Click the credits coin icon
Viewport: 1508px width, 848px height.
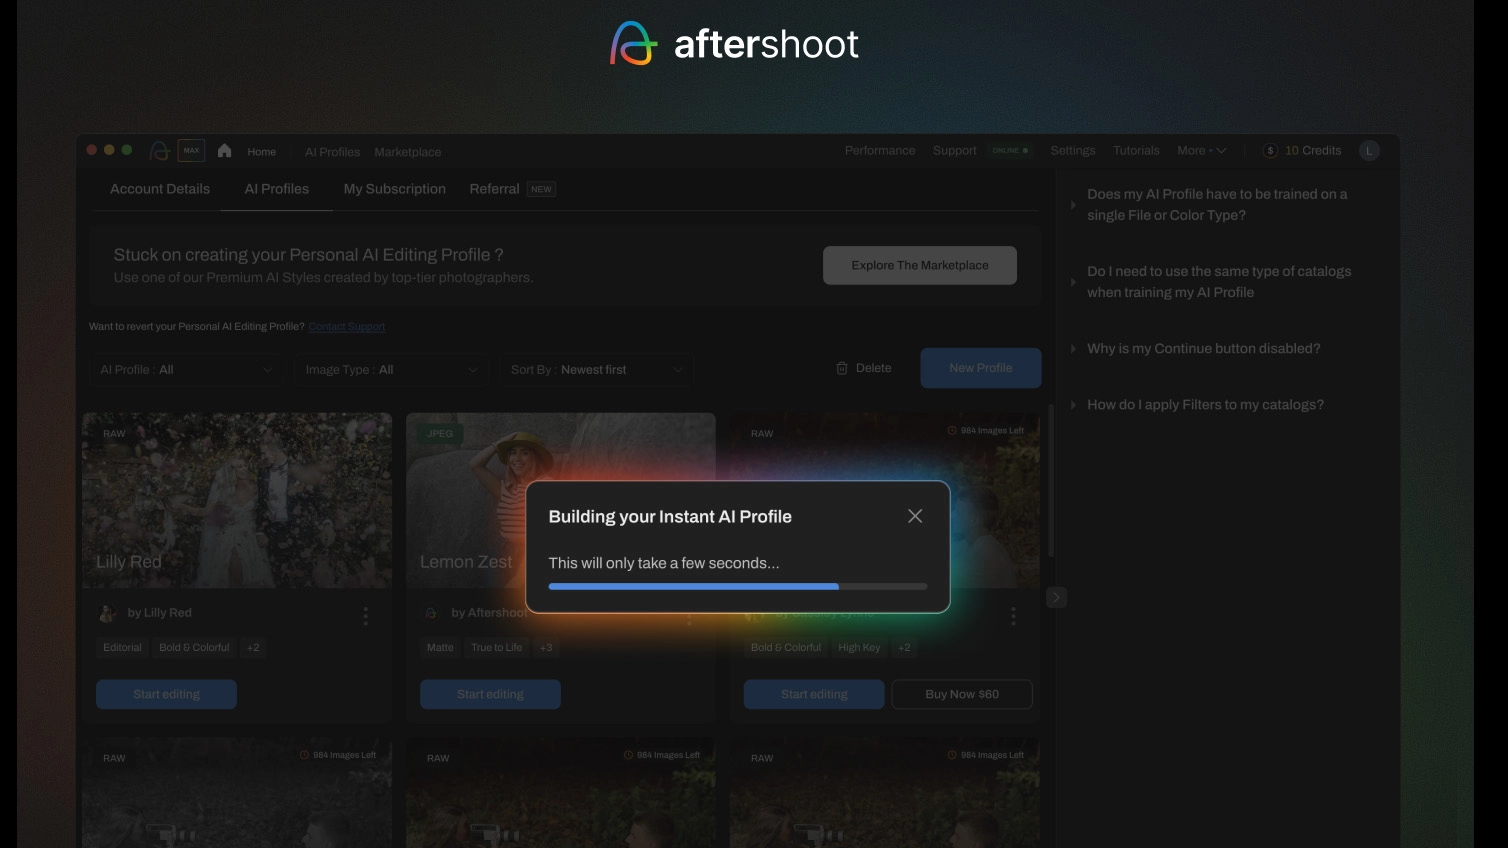click(1270, 151)
